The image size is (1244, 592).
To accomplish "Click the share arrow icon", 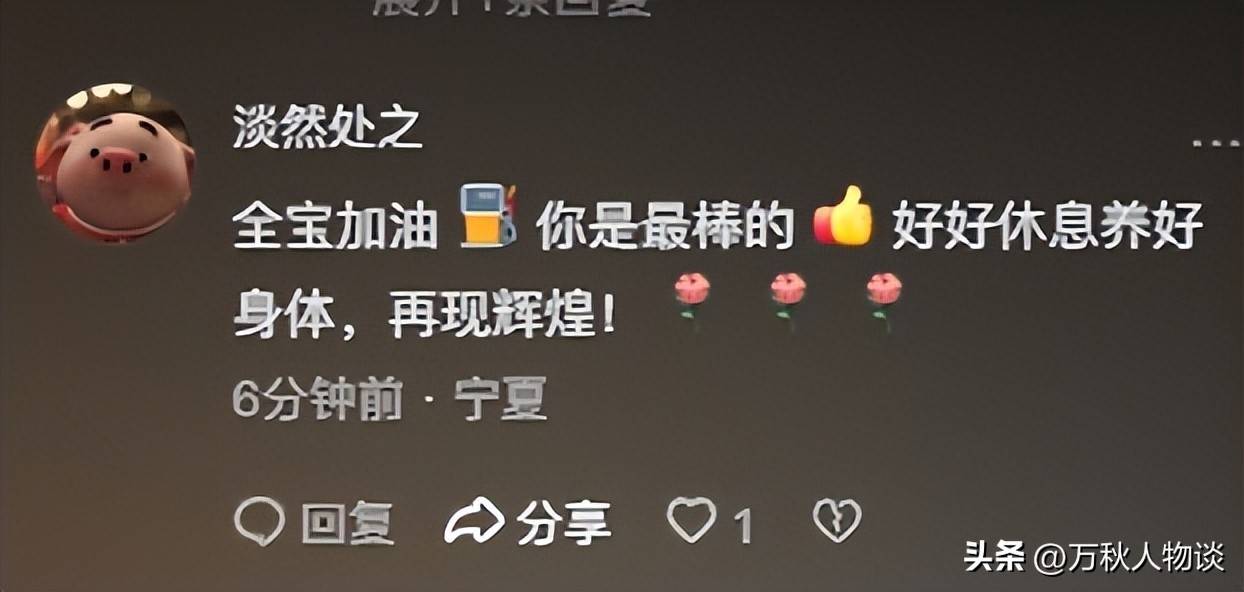I will coord(474,522).
